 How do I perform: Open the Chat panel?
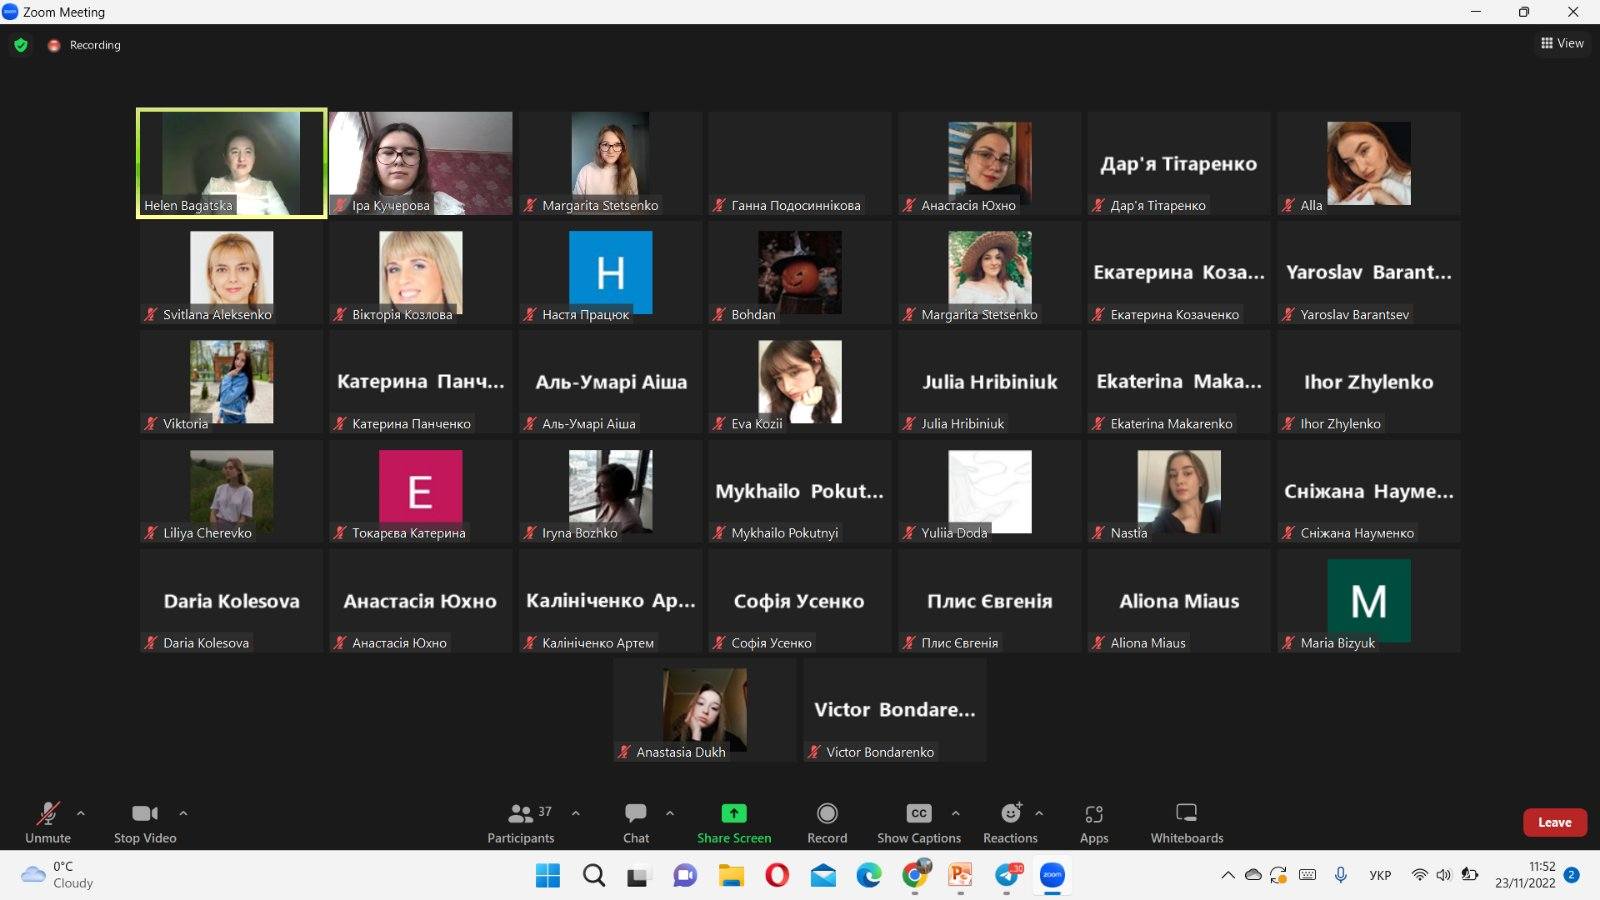coord(636,822)
